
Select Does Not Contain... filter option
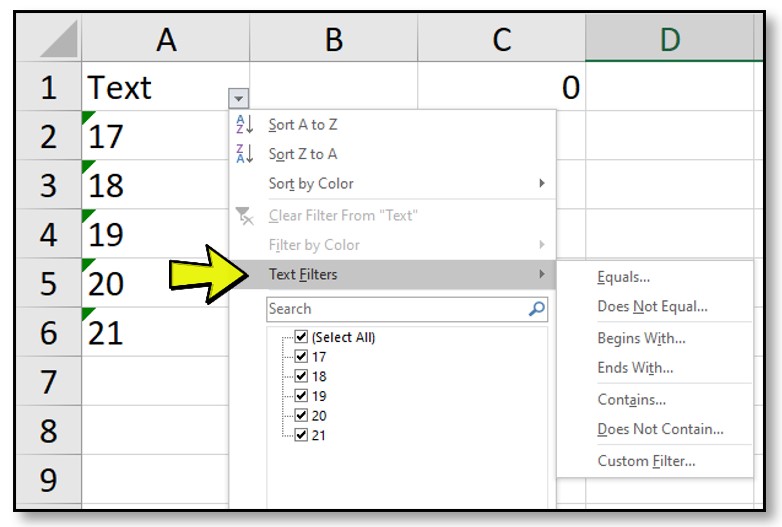coord(660,429)
